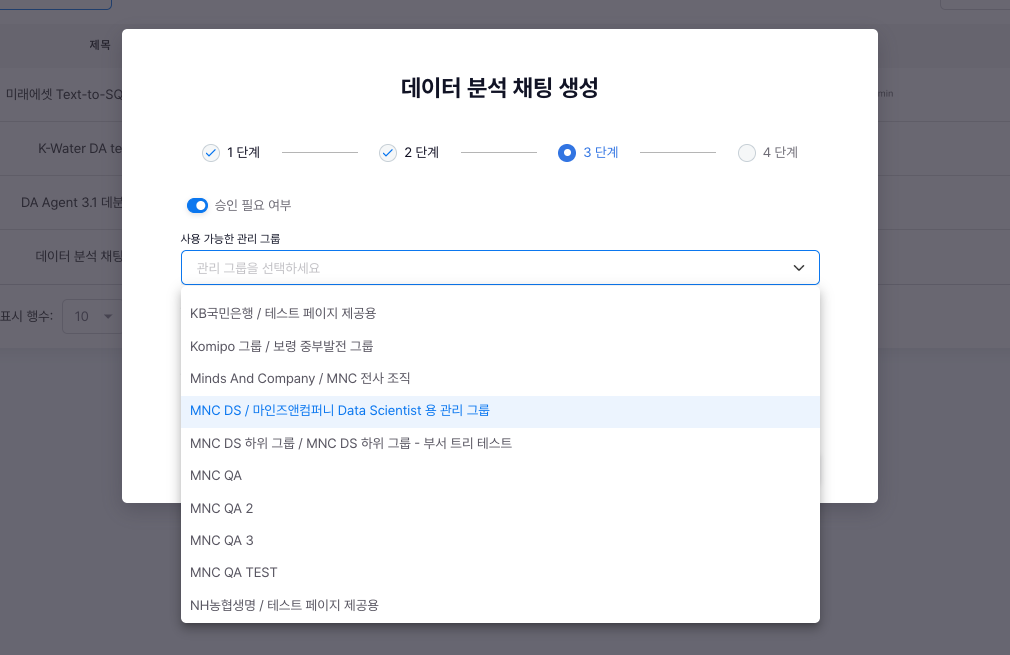
Task: Select MNC DS Data Scientist 용 관리 그룹
Action: click(x=340, y=411)
